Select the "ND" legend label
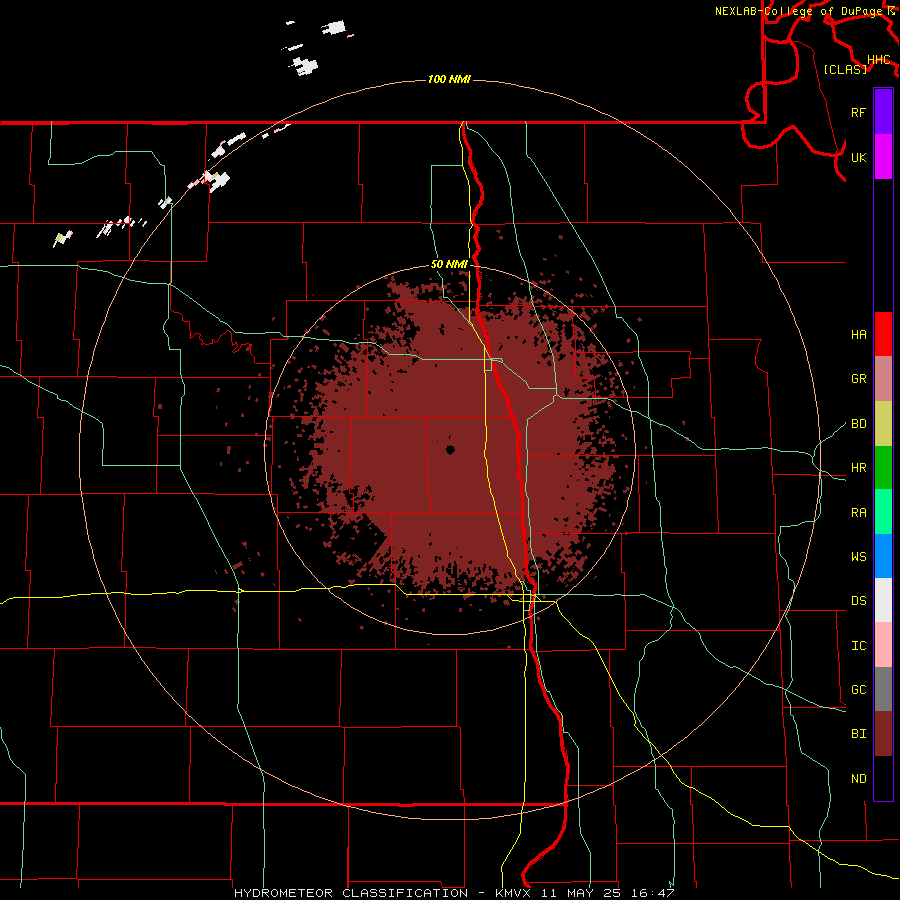The image size is (900, 900). (858, 778)
